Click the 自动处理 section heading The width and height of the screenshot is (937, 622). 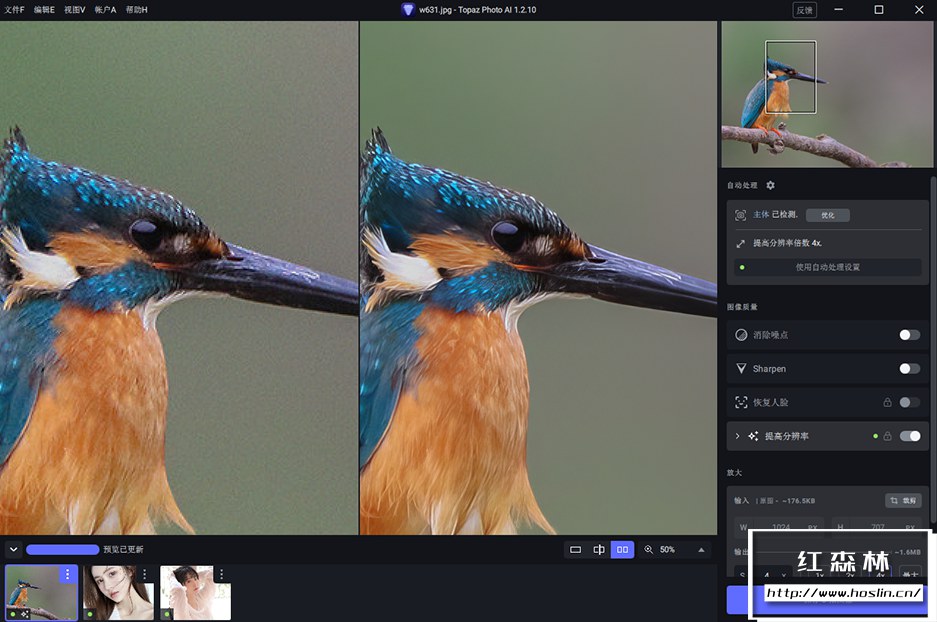pyautogui.click(x=742, y=185)
